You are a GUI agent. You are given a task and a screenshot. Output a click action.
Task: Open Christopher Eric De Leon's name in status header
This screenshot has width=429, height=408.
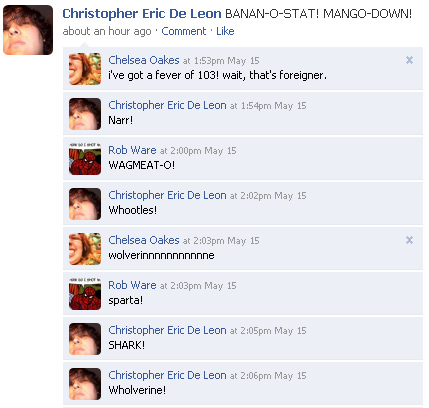coord(142,14)
